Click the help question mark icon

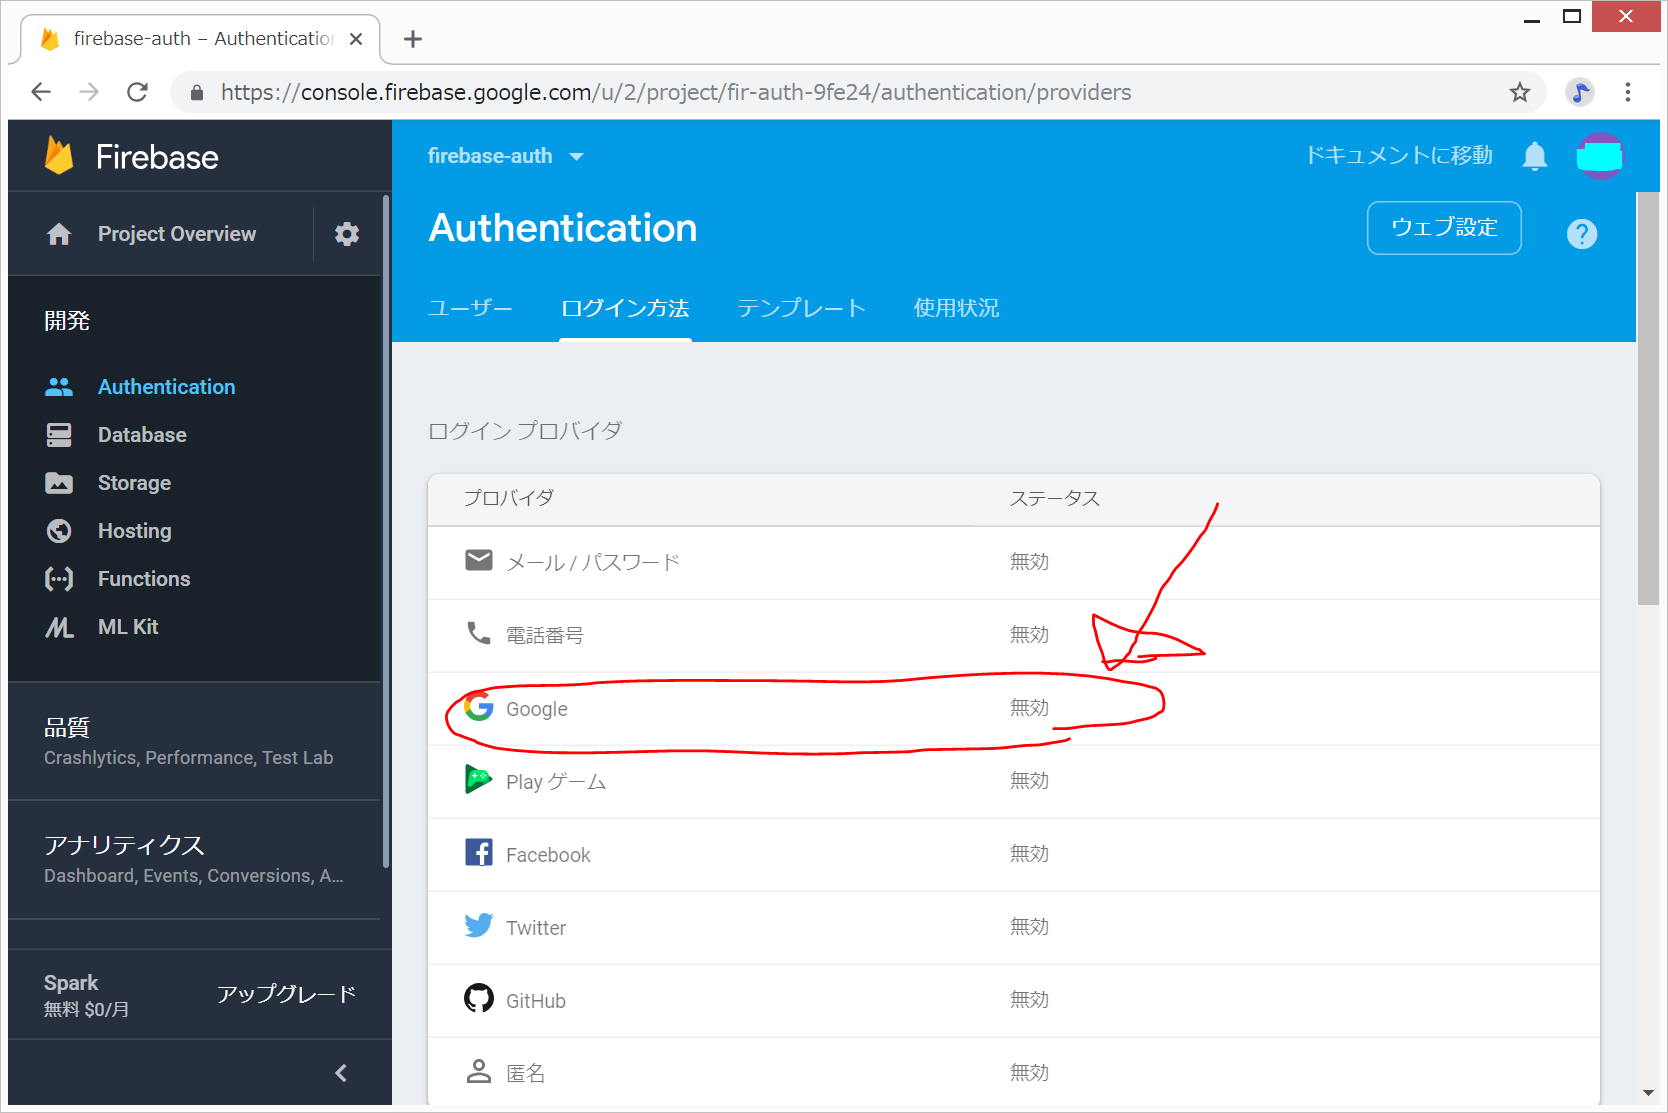1581,234
